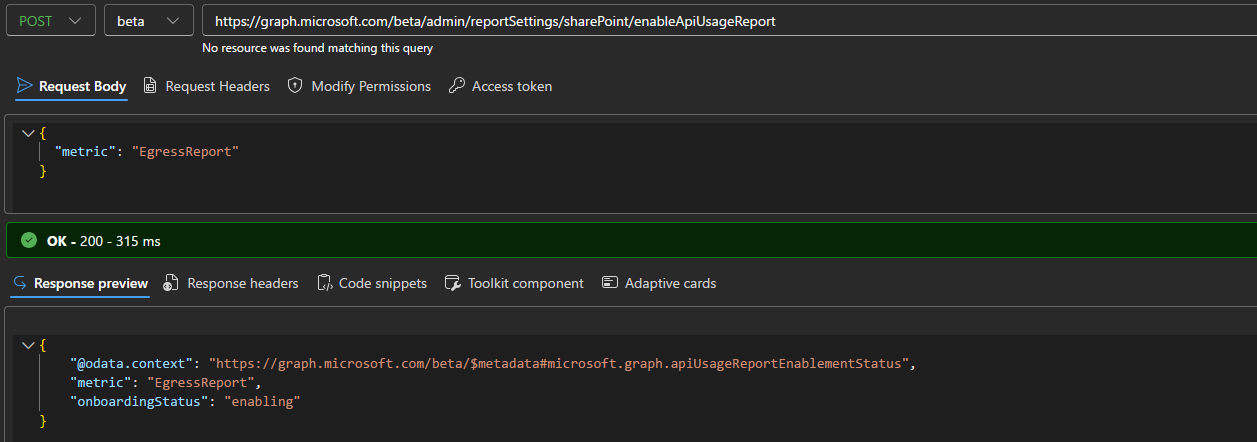Open the Code snippets tab
This screenshot has width=1257, height=442.
372,283
